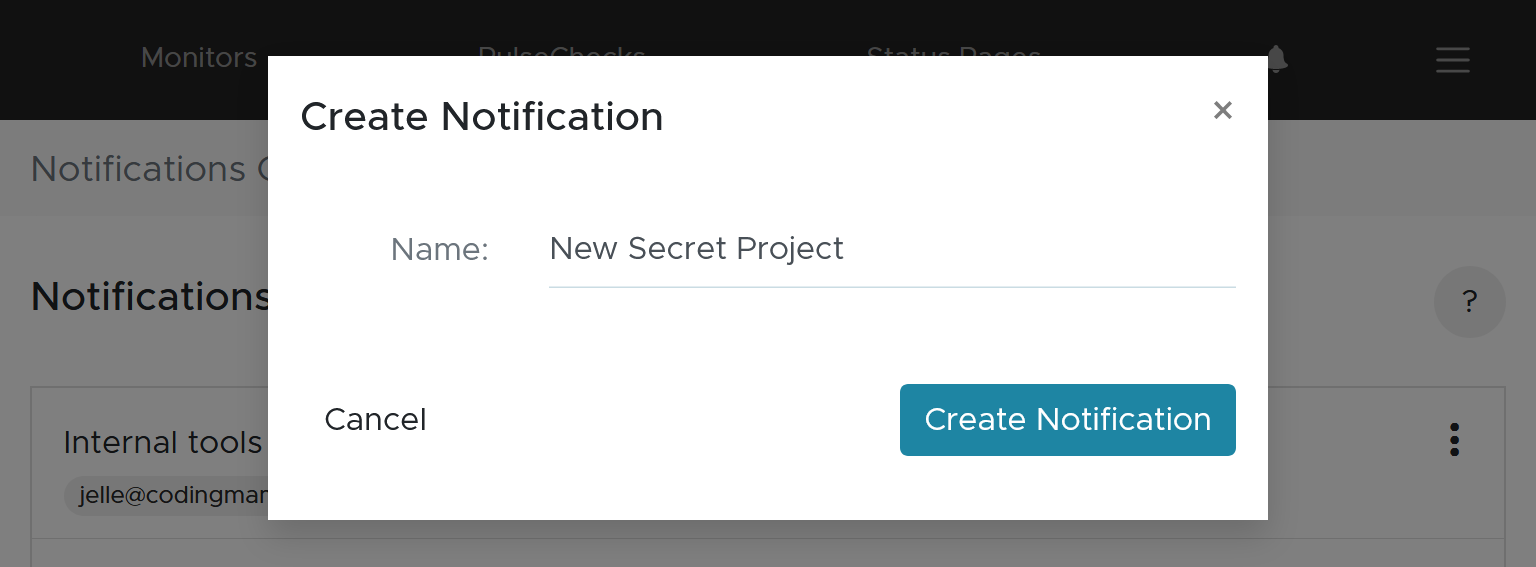This screenshot has width=1536, height=567.
Task: Click the bold Notifications section heading
Action: [150, 297]
